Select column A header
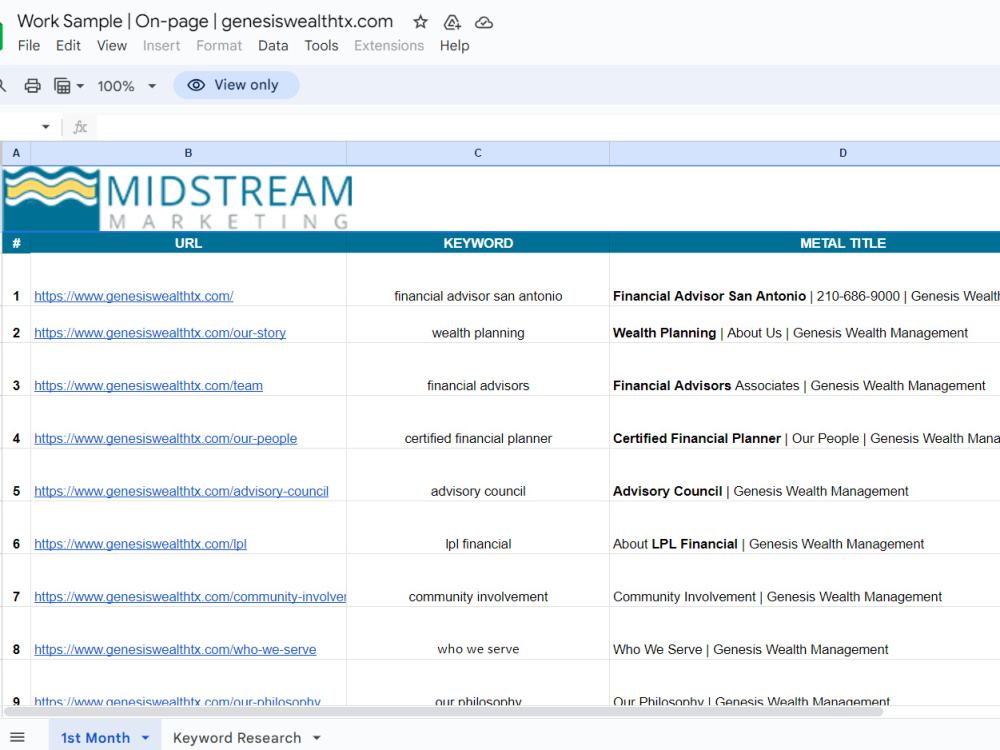Screen dimensions: 1000x750 (x=16, y=153)
